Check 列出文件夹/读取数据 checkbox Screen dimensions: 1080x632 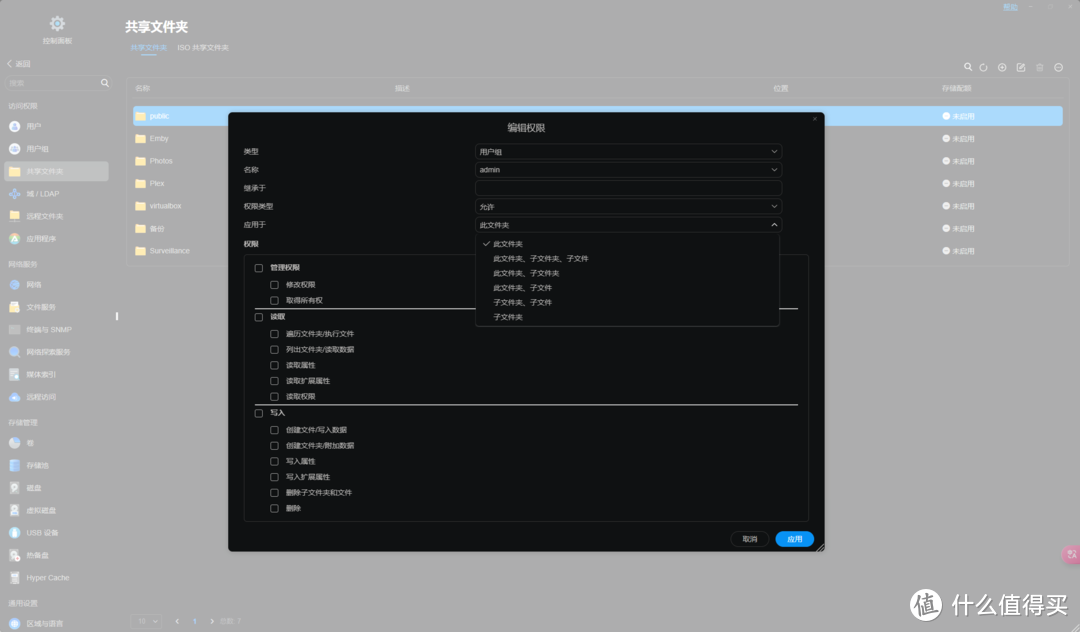tap(274, 350)
